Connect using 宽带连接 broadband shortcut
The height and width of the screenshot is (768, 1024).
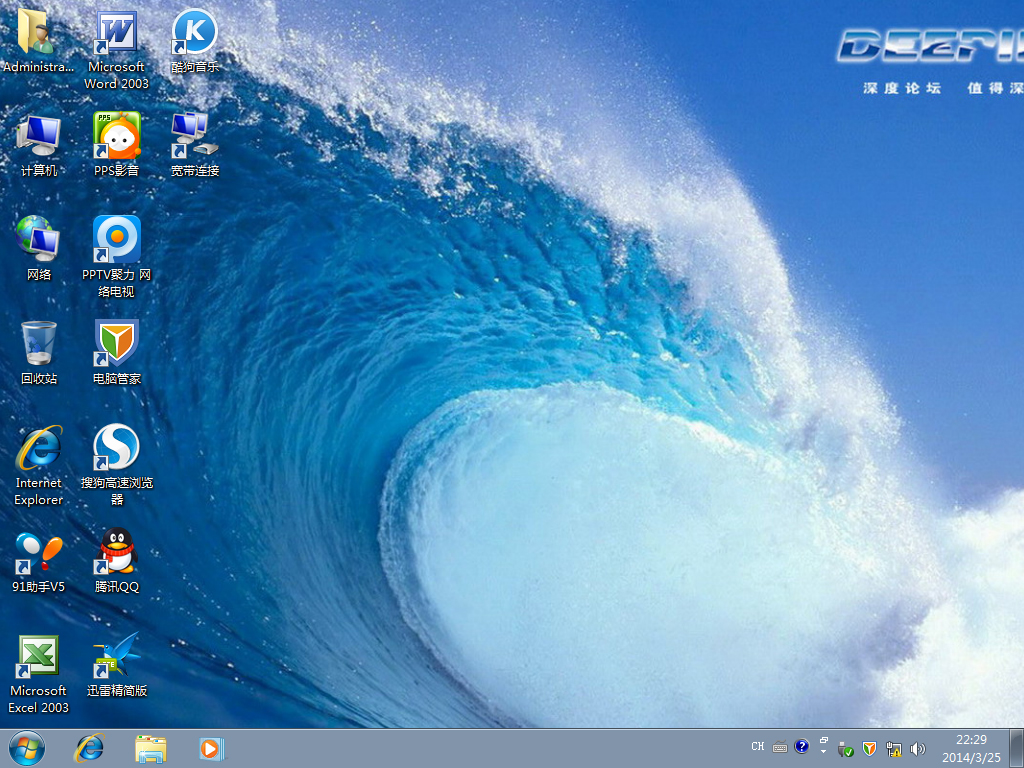click(193, 135)
